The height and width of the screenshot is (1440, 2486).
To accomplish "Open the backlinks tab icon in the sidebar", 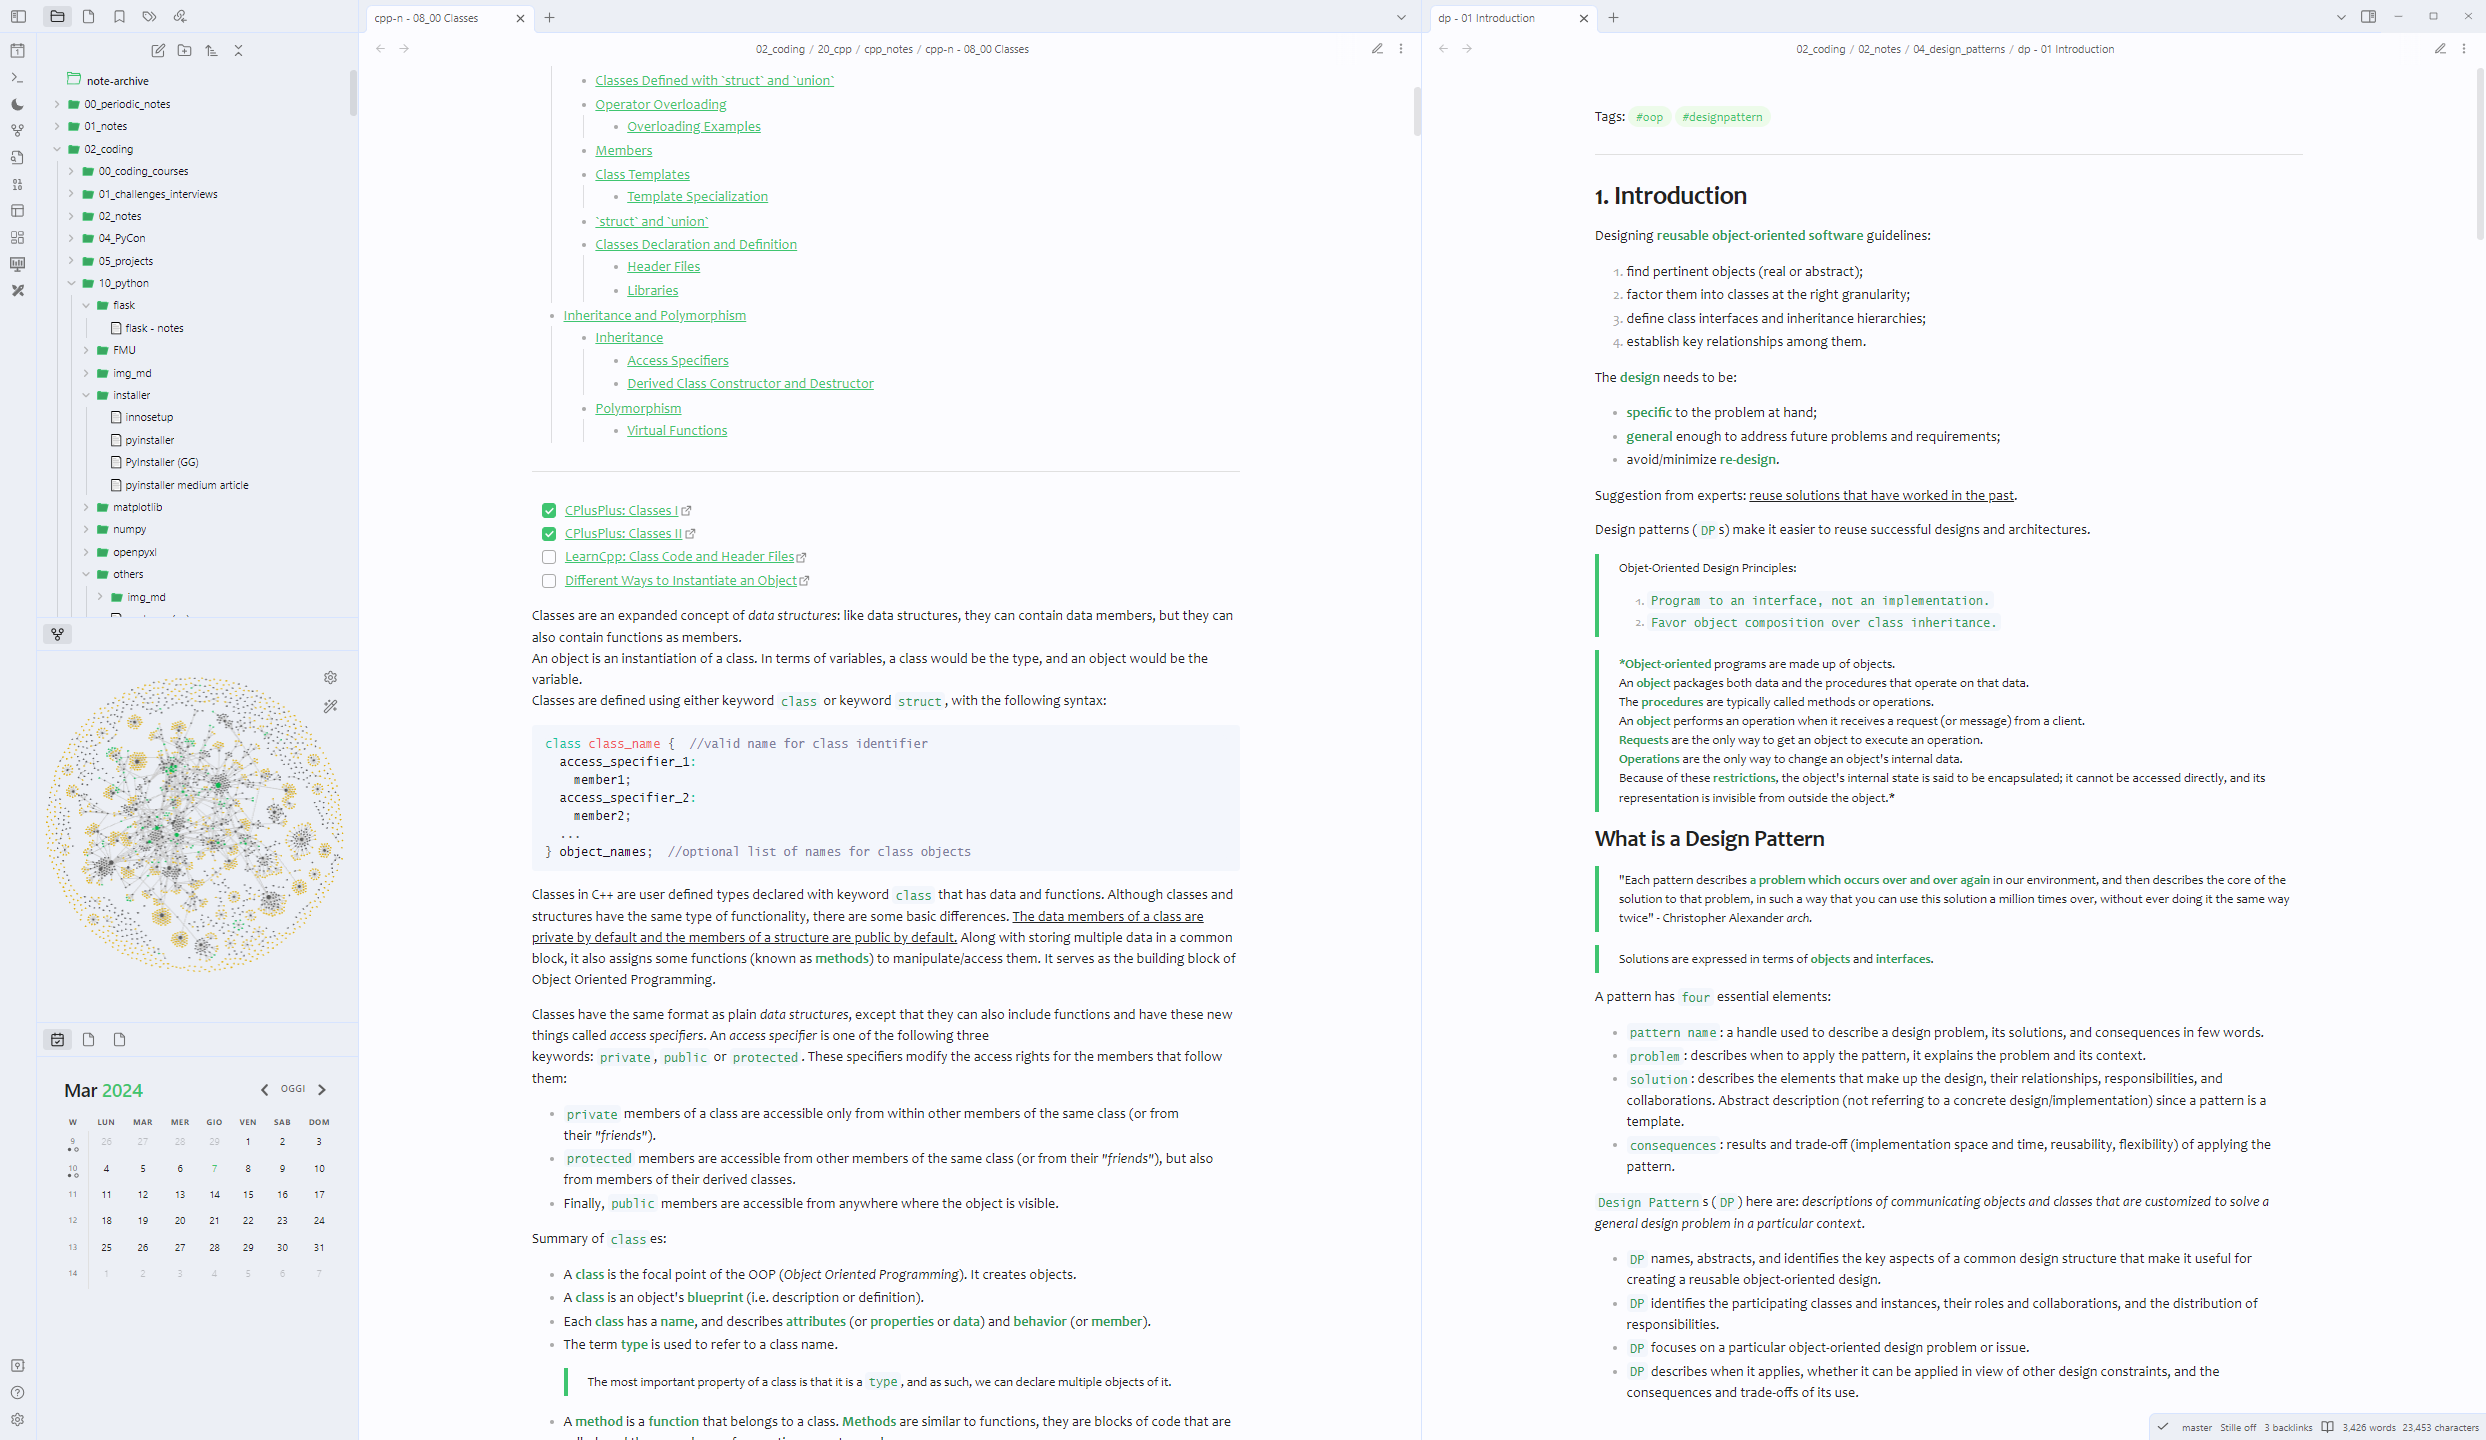I will [180, 17].
